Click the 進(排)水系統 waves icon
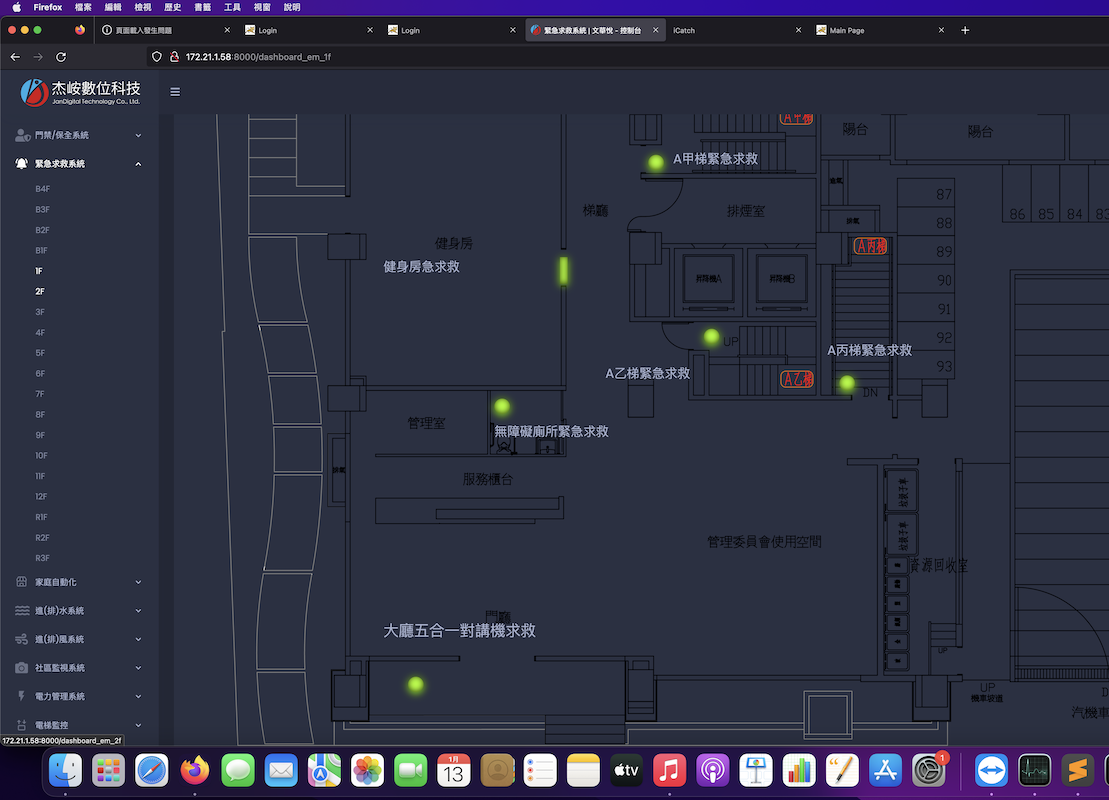 (x=22, y=610)
